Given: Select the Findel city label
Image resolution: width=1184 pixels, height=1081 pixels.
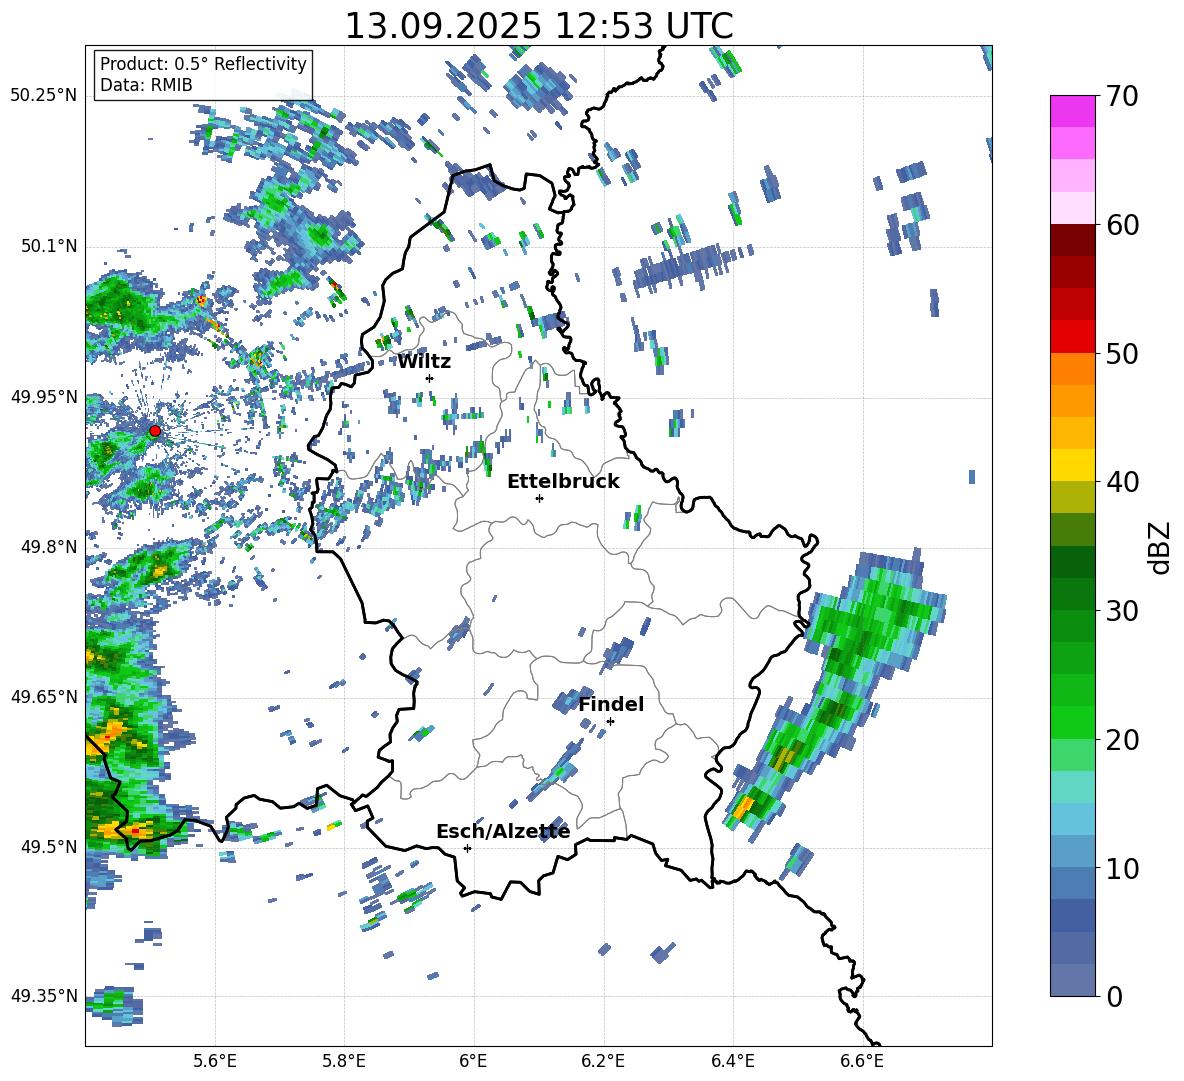Looking at the screenshot, I should coord(611,704).
